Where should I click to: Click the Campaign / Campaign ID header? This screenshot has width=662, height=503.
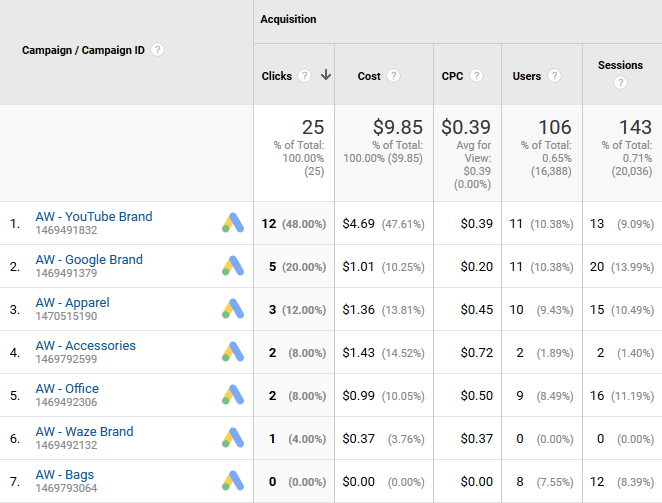pos(83,50)
